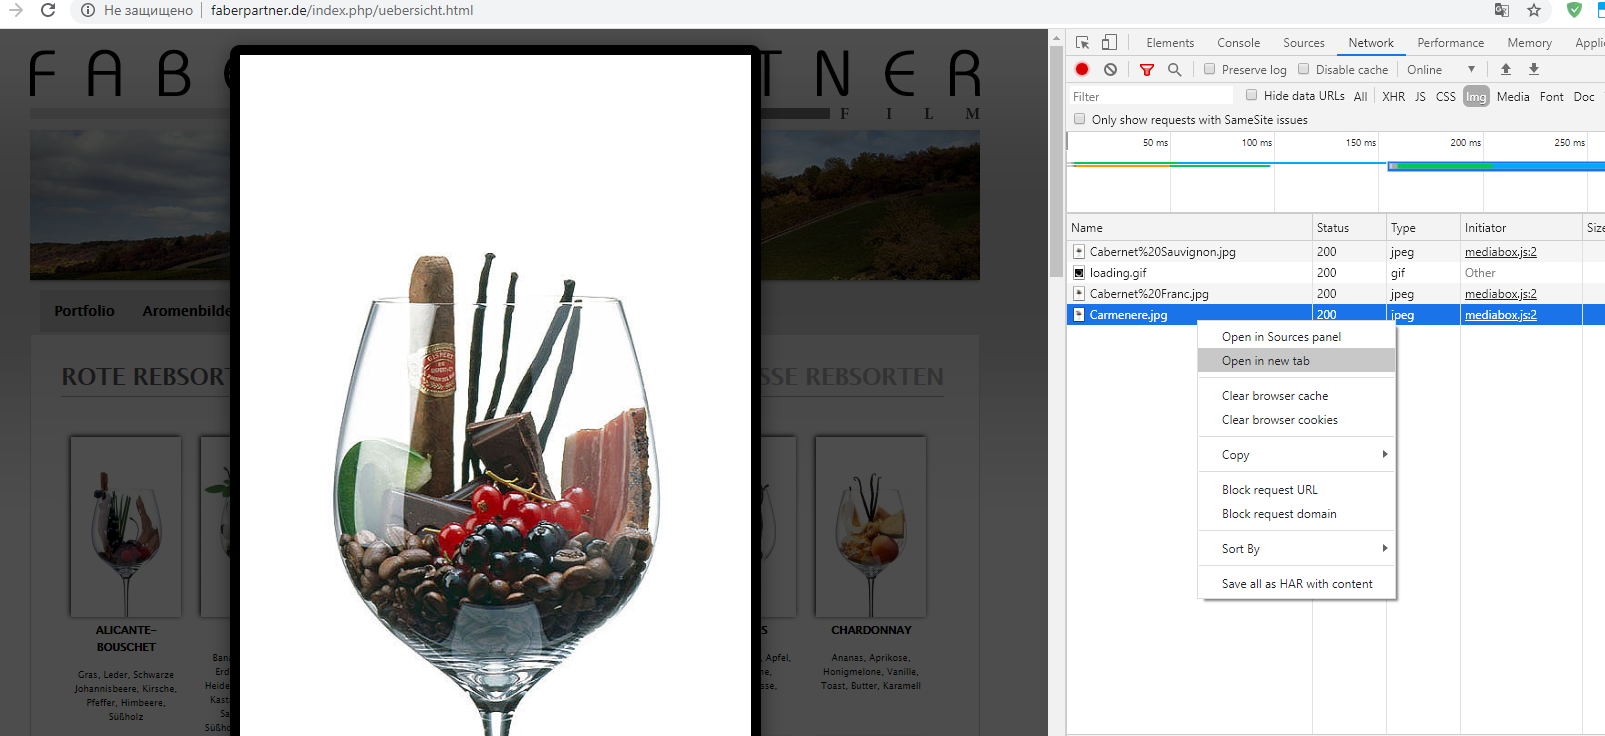
Task: Click the export HAR download arrow
Action: (1534, 69)
